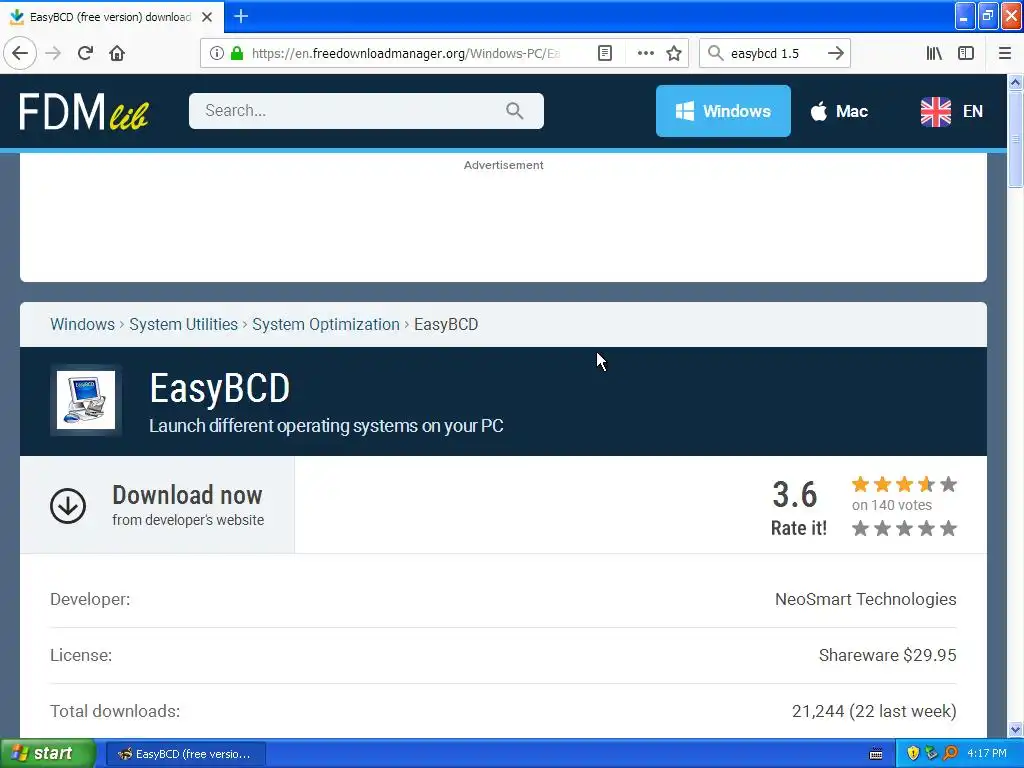Reload the current page
The image size is (1024, 768).
click(85, 54)
